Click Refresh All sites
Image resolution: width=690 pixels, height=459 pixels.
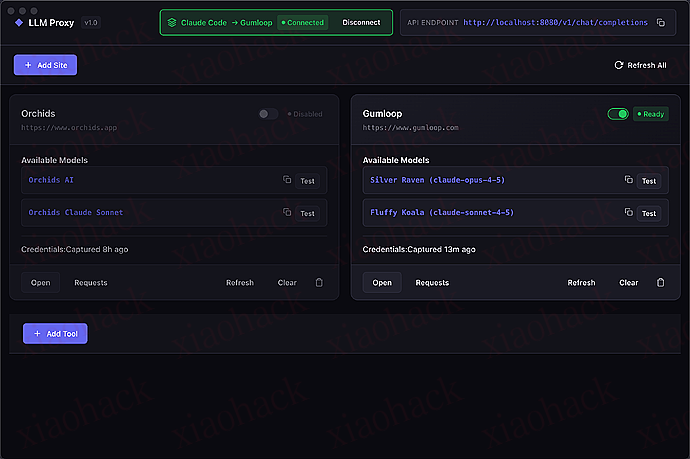tap(640, 65)
